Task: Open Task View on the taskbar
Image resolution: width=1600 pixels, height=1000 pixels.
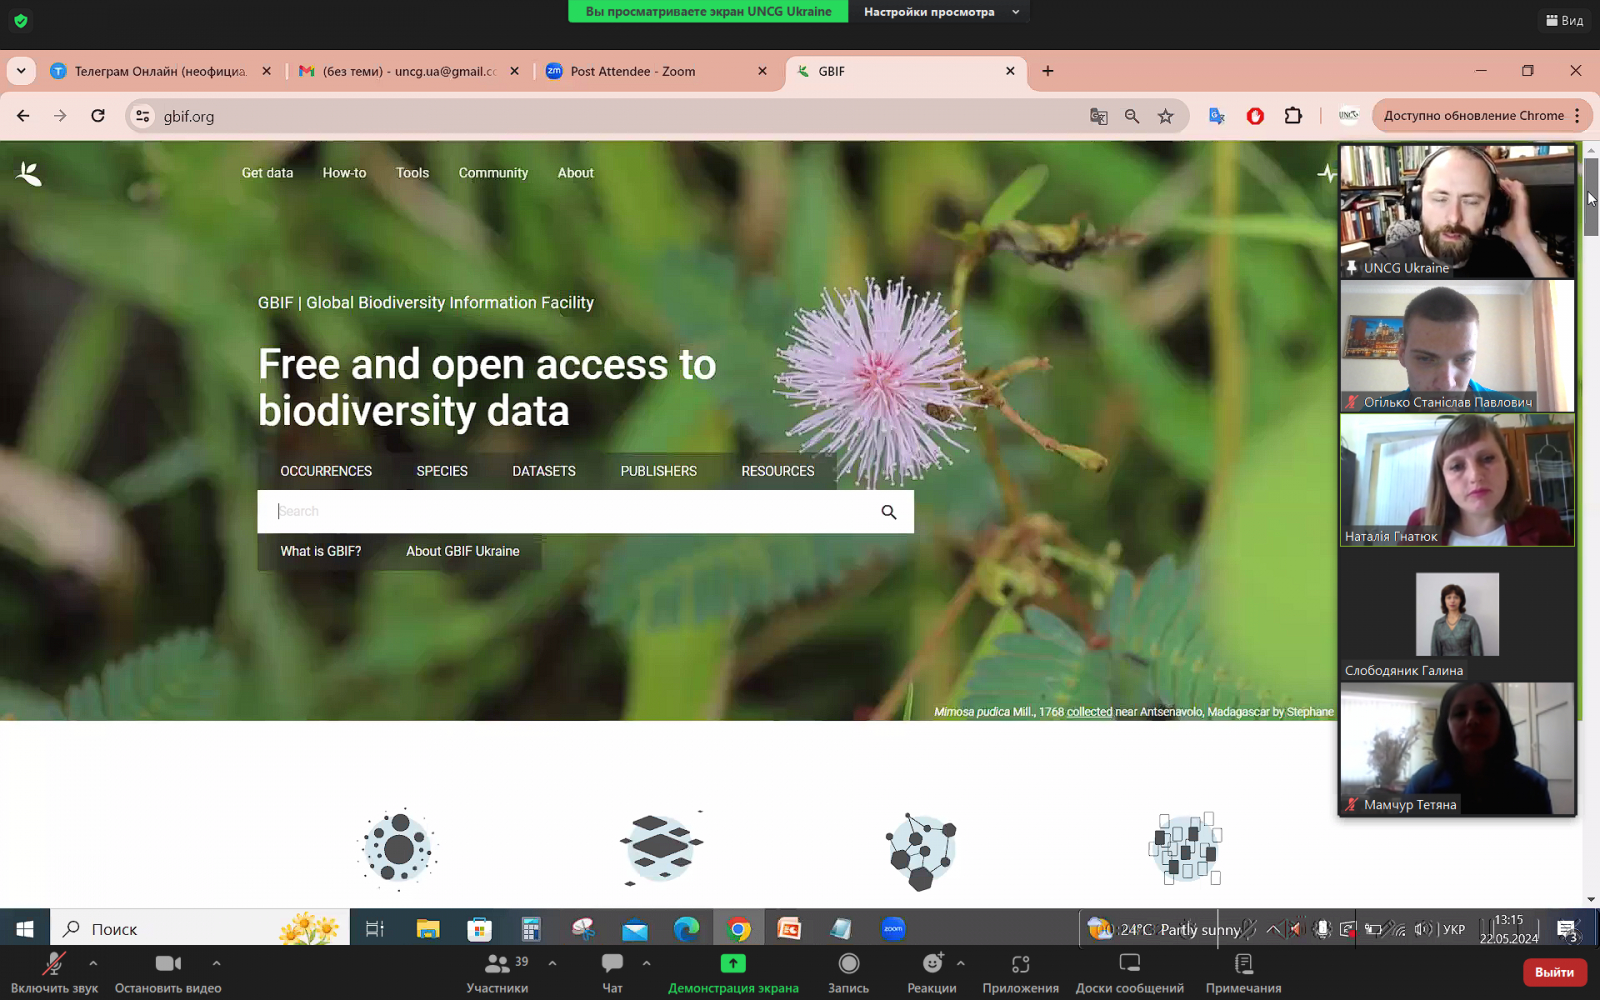Action: [x=375, y=929]
